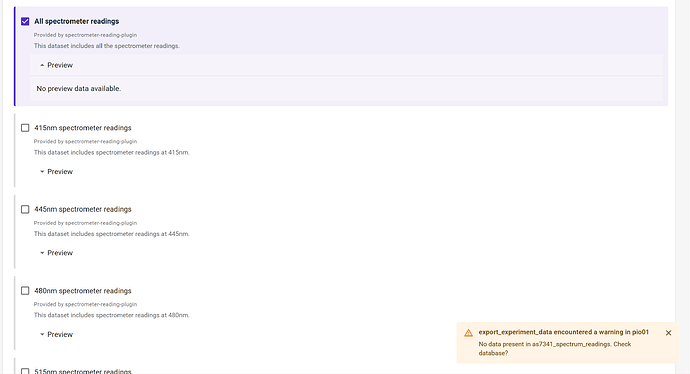
Task: Click the dropdown arrow beside 445nm Preview
Action: 42,253
